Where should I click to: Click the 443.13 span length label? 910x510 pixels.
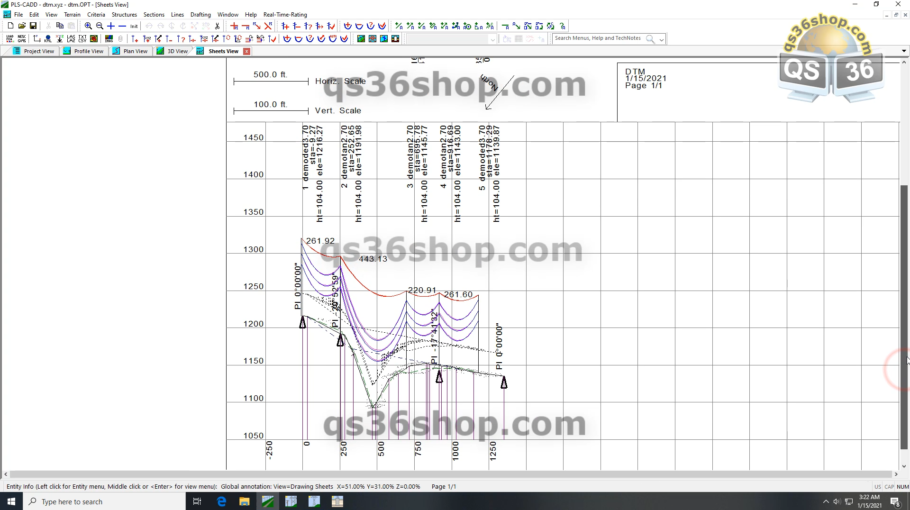point(373,259)
